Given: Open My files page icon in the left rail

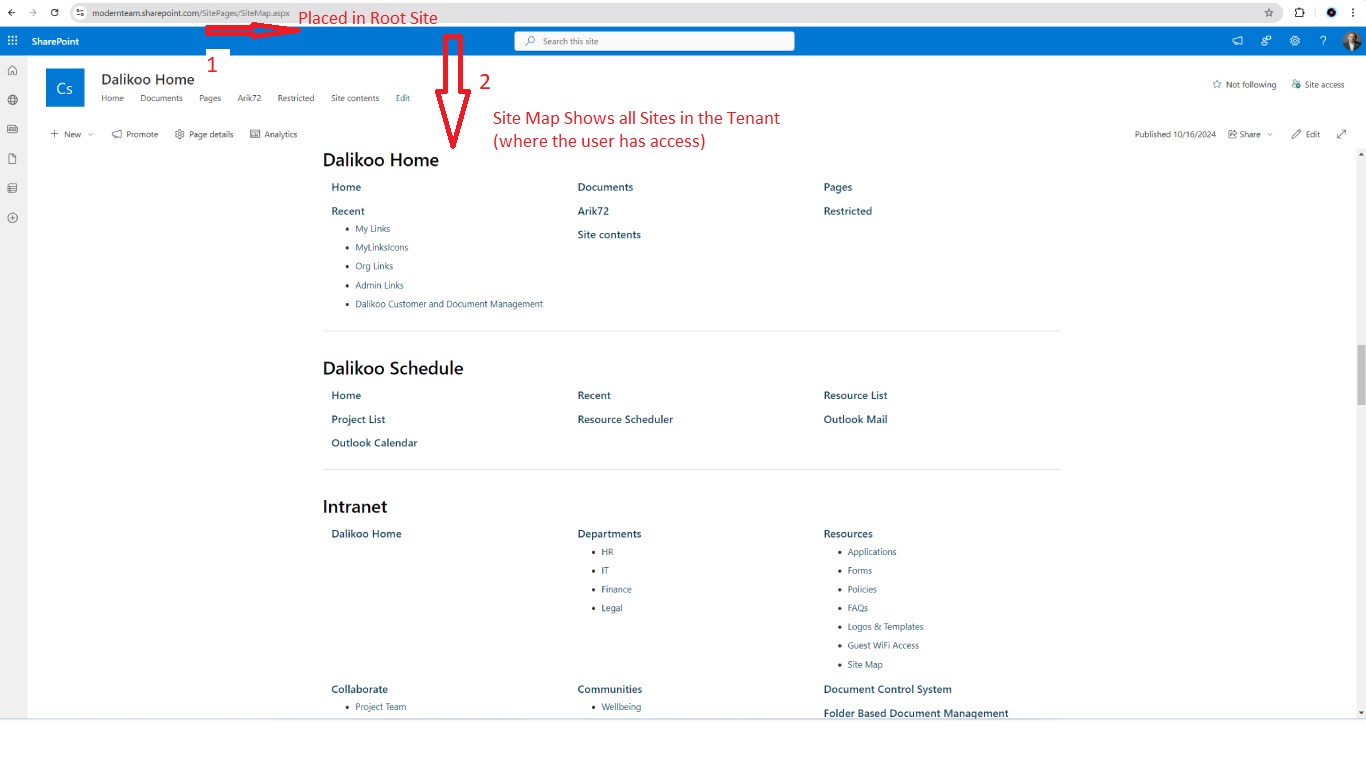Looking at the screenshot, I should pyautogui.click(x=13, y=159).
